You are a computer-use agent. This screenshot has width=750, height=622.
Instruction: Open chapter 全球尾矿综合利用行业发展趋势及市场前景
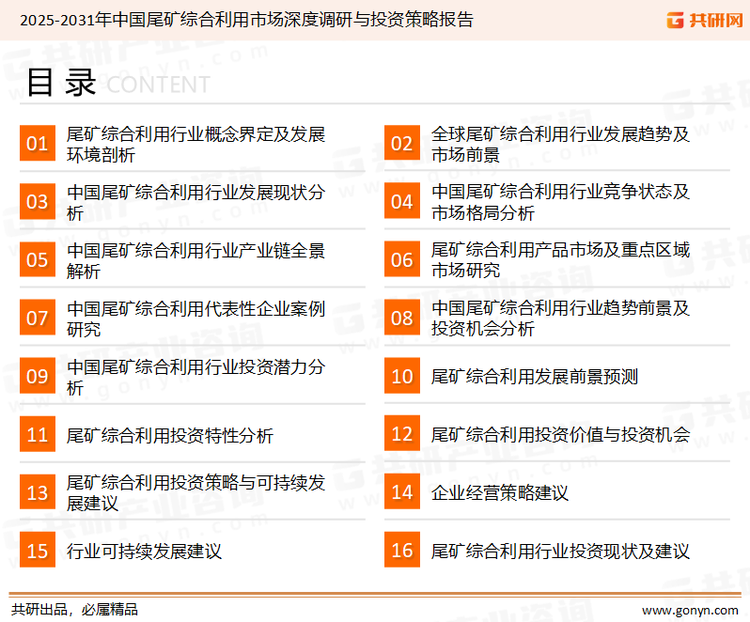click(560, 144)
